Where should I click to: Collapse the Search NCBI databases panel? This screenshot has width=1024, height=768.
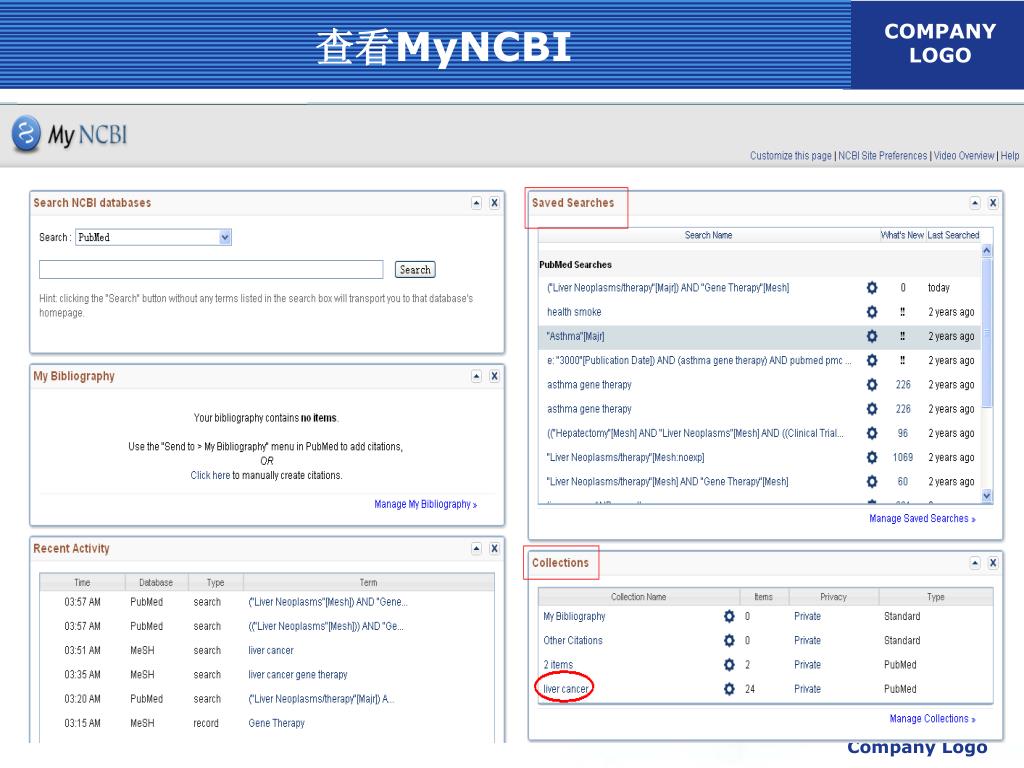[x=477, y=203]
